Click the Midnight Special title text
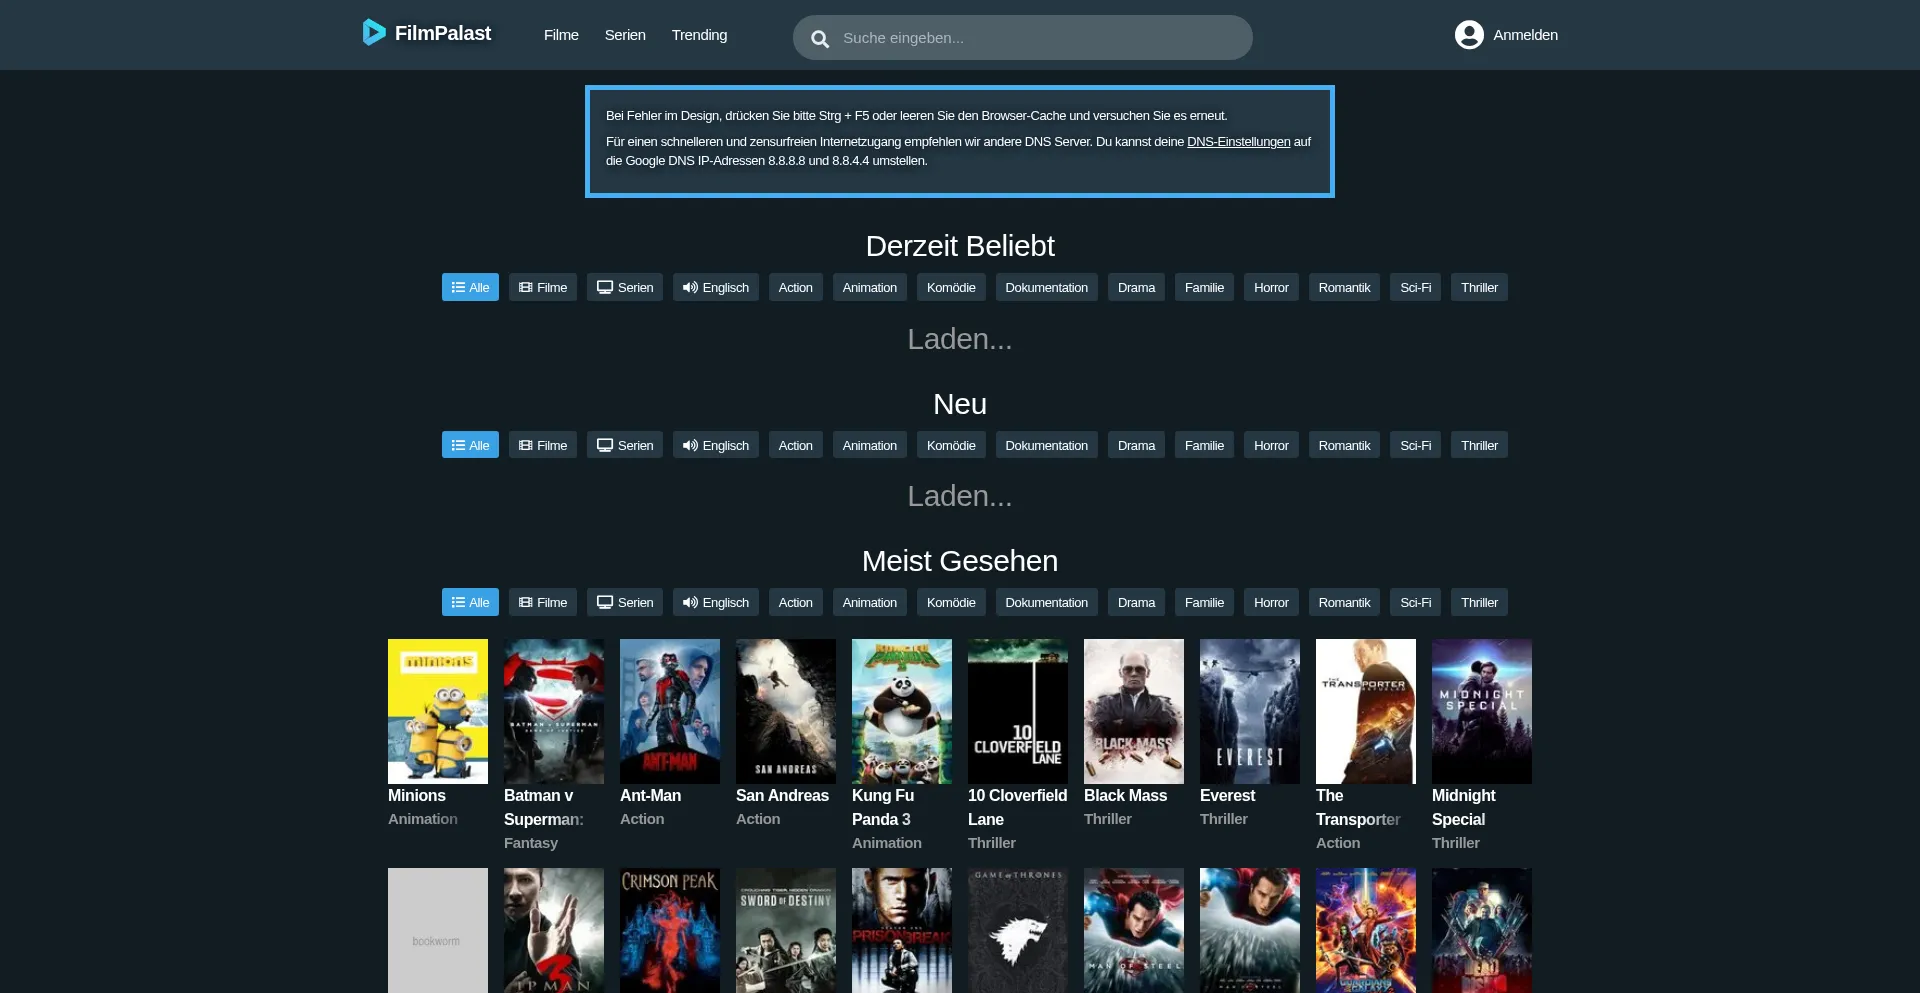The height and width of the screenshot is (993, 1920). 1463,807
